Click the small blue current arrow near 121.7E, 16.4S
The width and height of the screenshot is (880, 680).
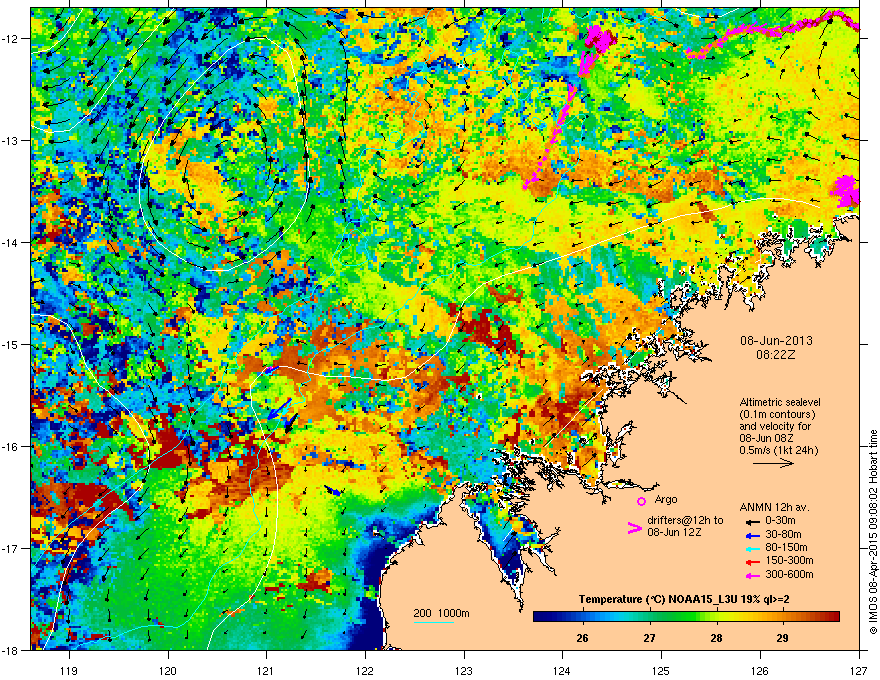point(333,490)
